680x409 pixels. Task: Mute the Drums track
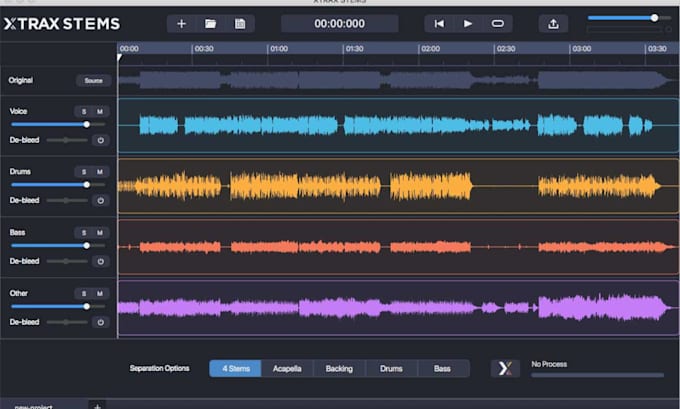tap(100, 172)
